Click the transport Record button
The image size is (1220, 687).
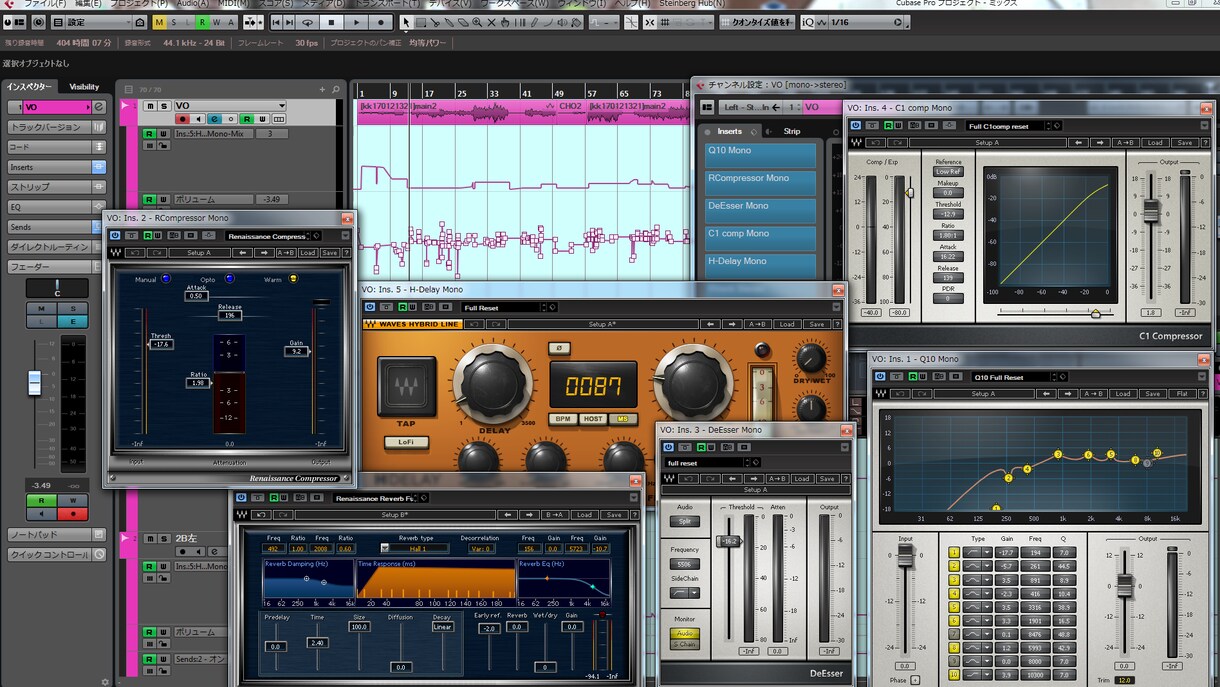click(380, 22)
